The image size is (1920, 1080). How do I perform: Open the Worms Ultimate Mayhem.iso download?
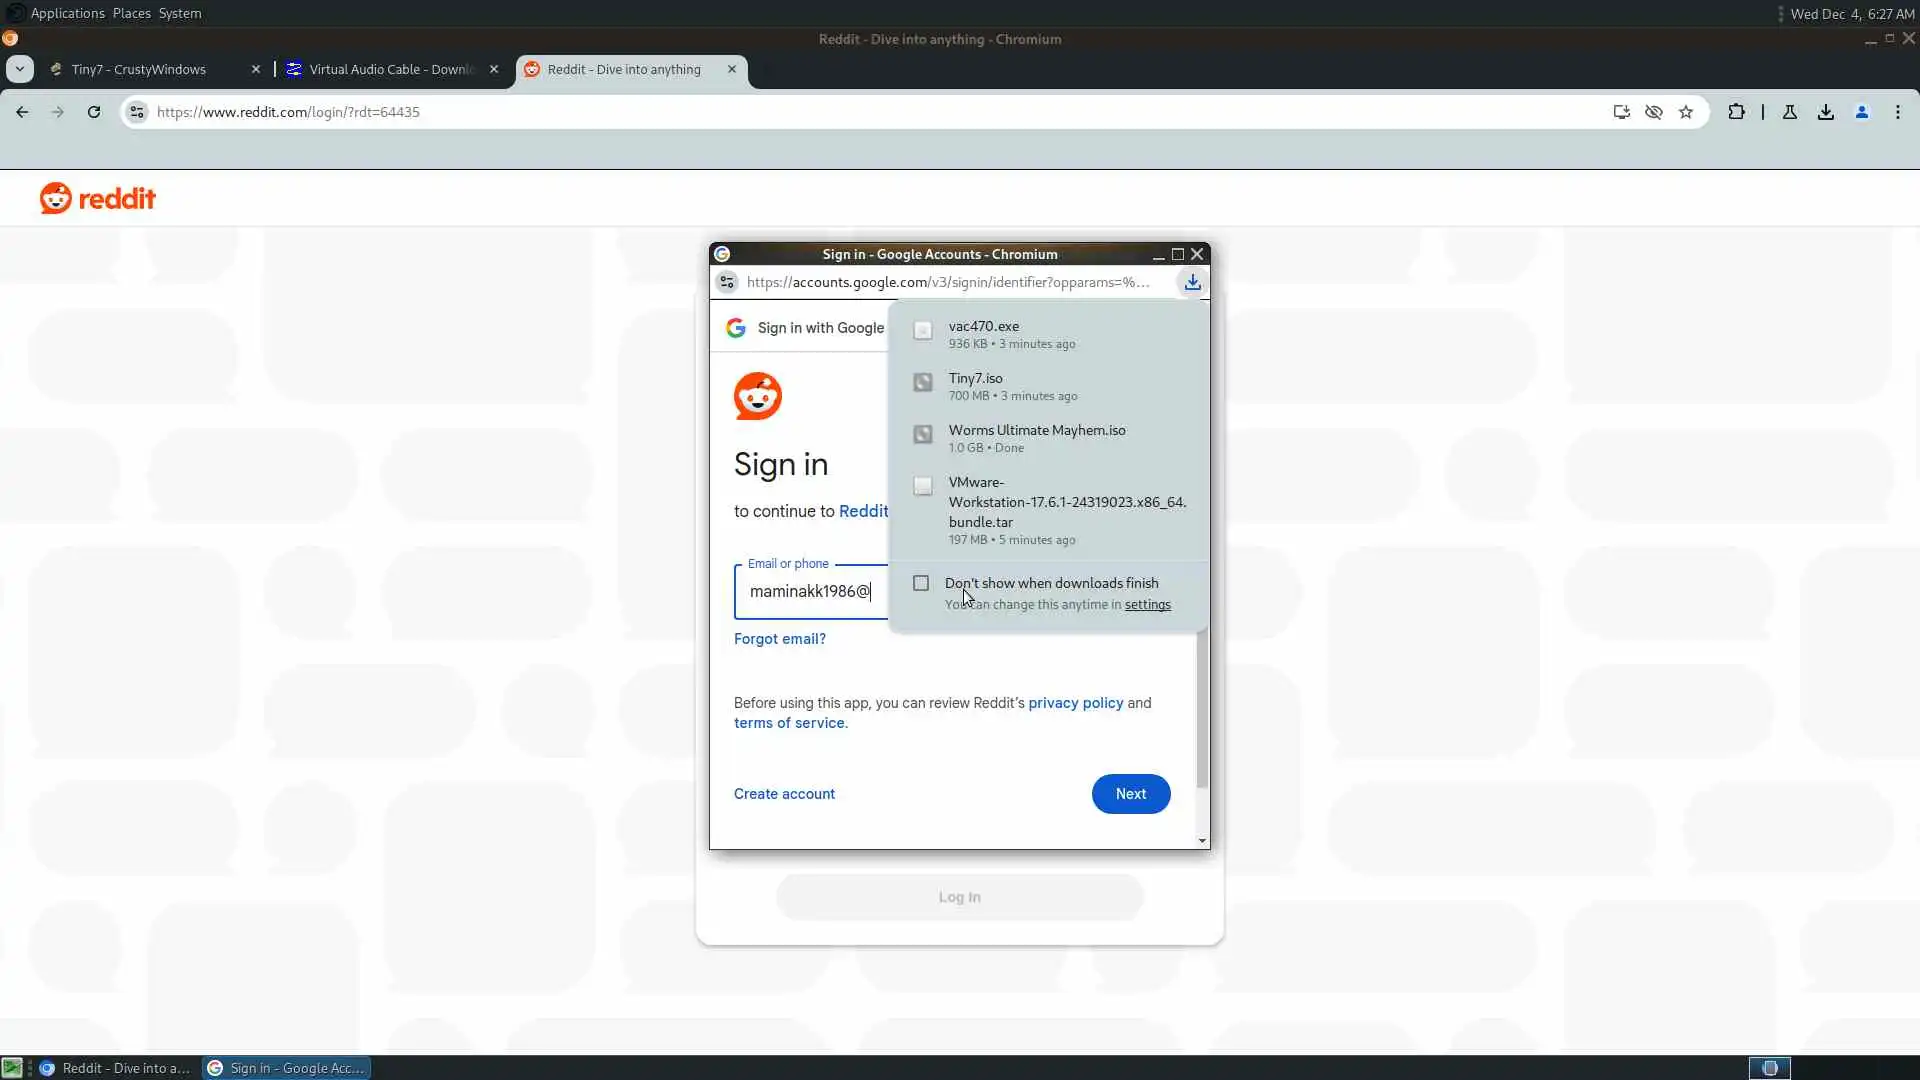[1037, 431]
